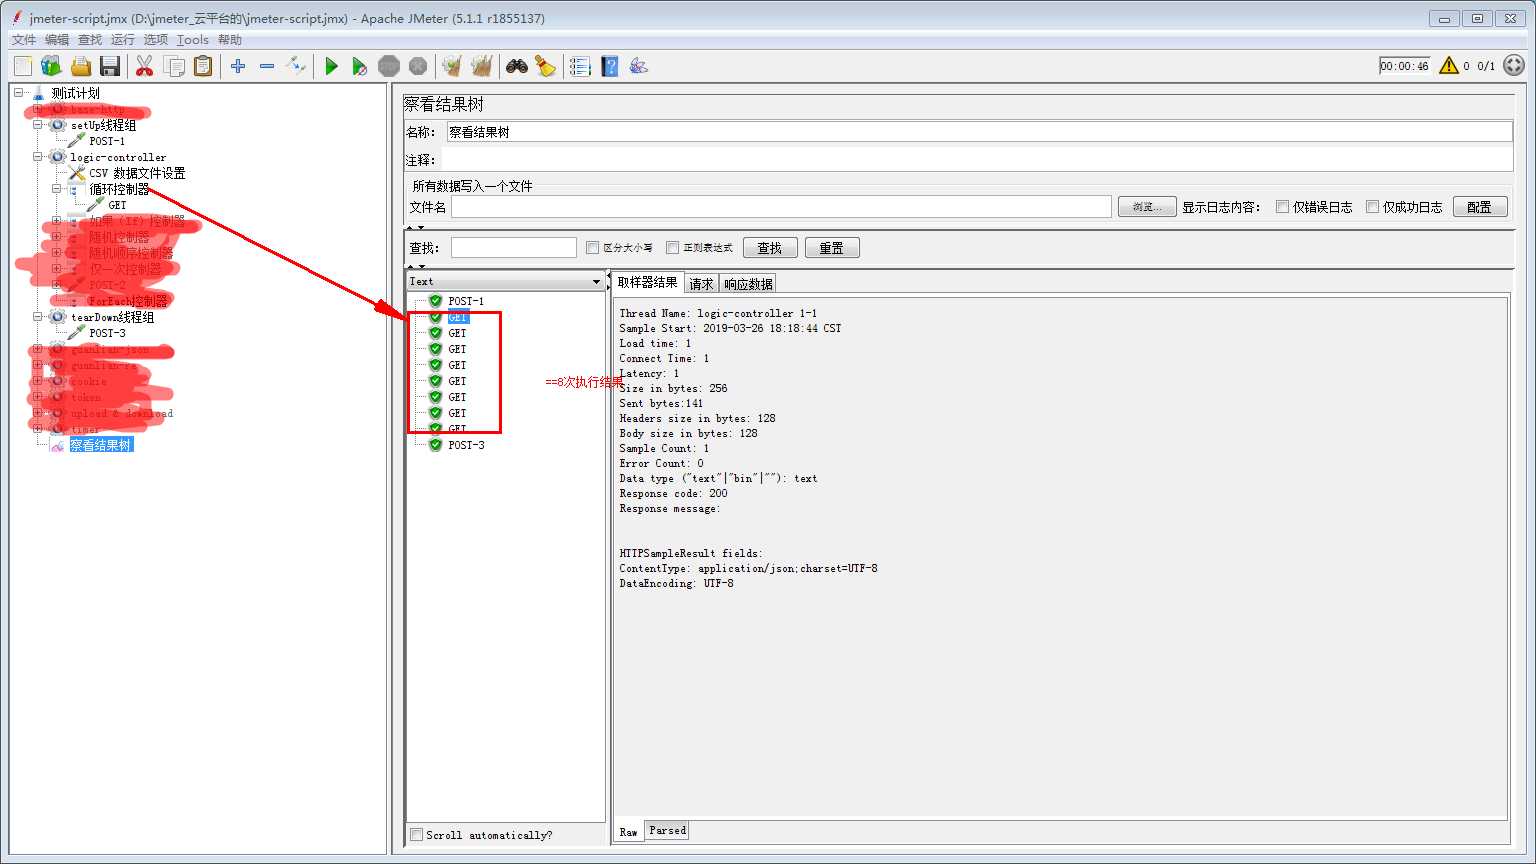
Task: Select the Raw view tab
Action: (629, 832)
